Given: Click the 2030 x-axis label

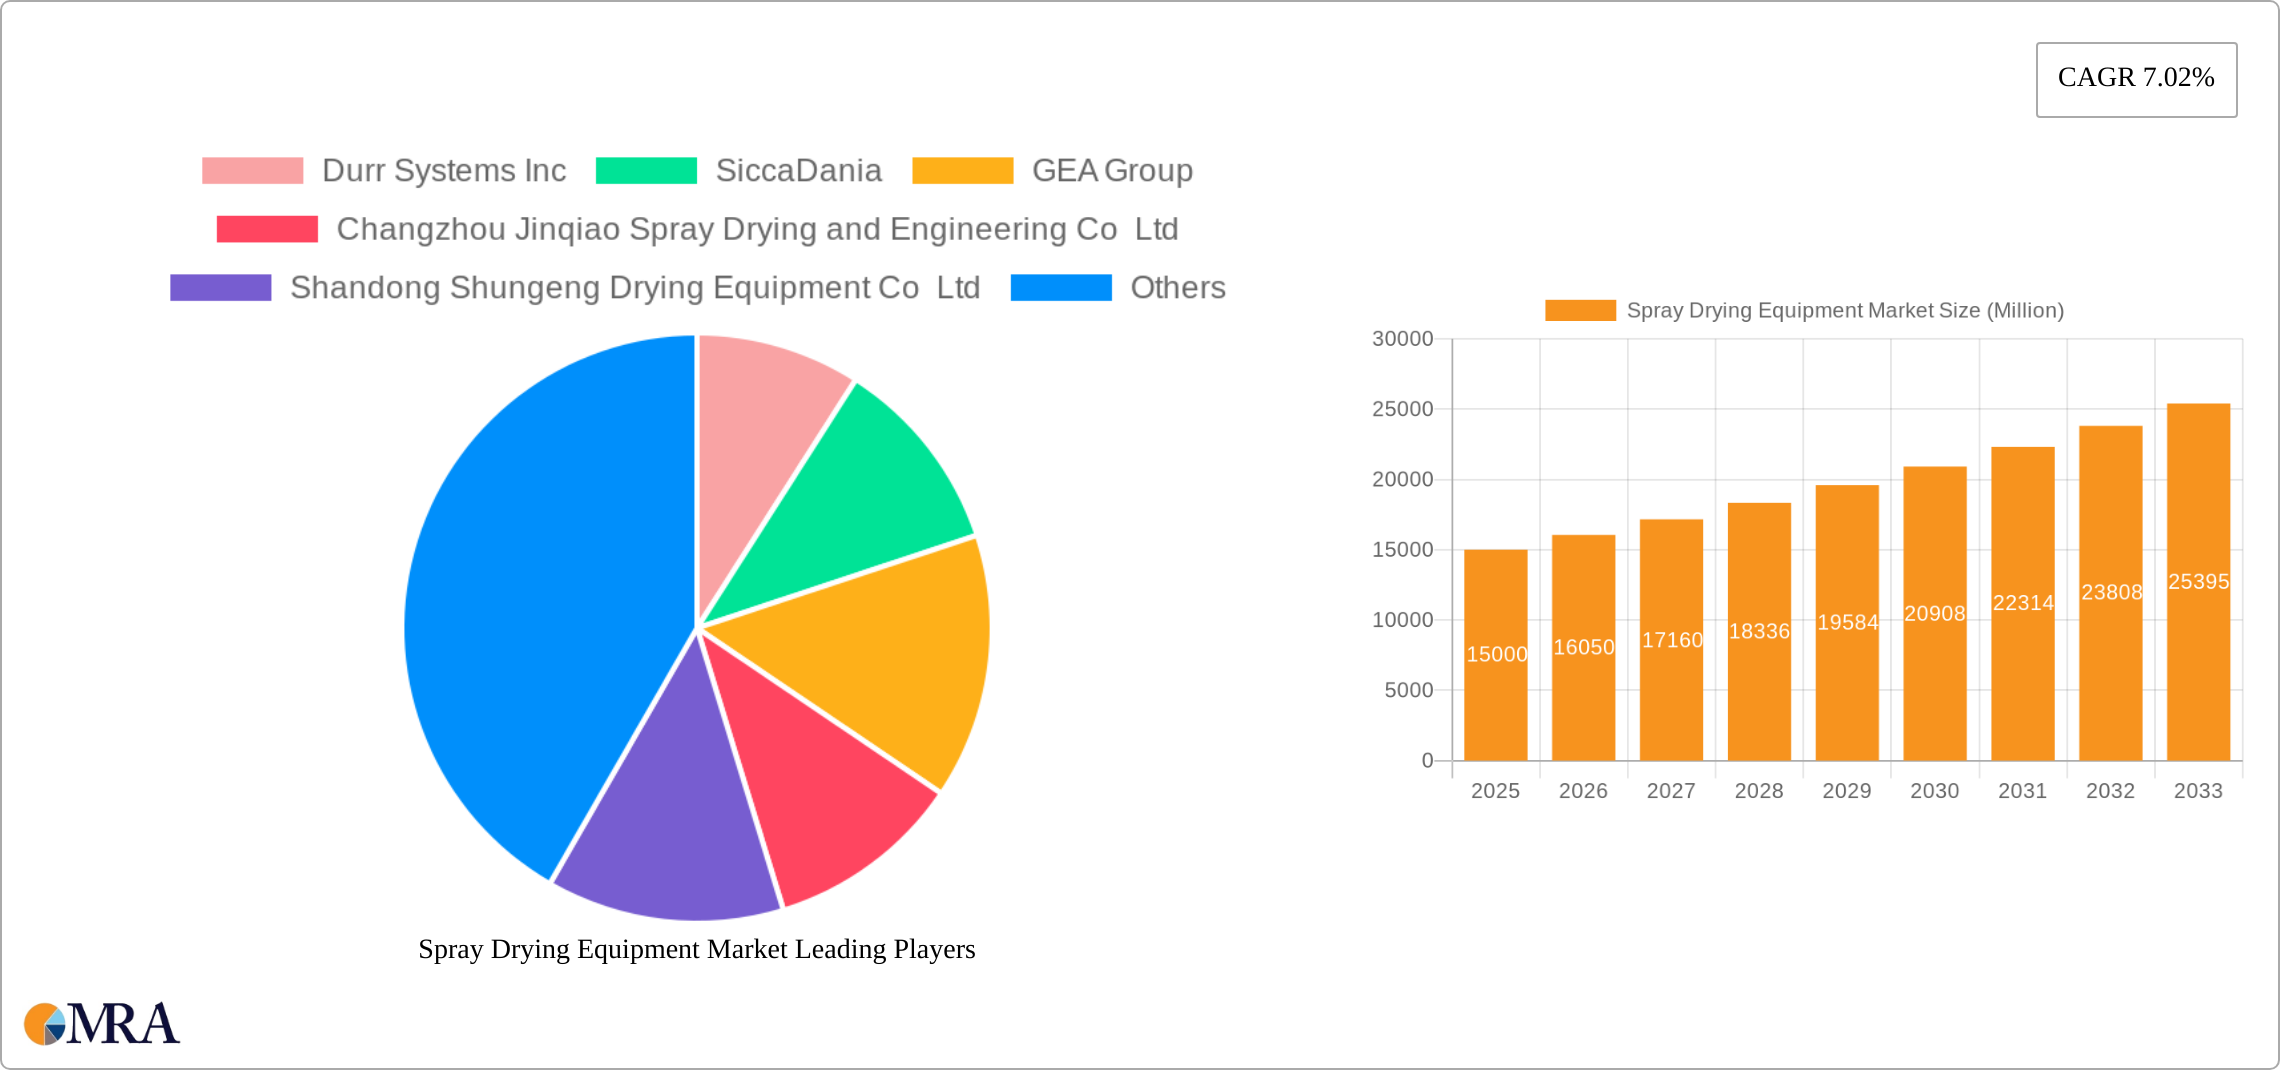Looking at the screenshot, I should [1935, 791].
